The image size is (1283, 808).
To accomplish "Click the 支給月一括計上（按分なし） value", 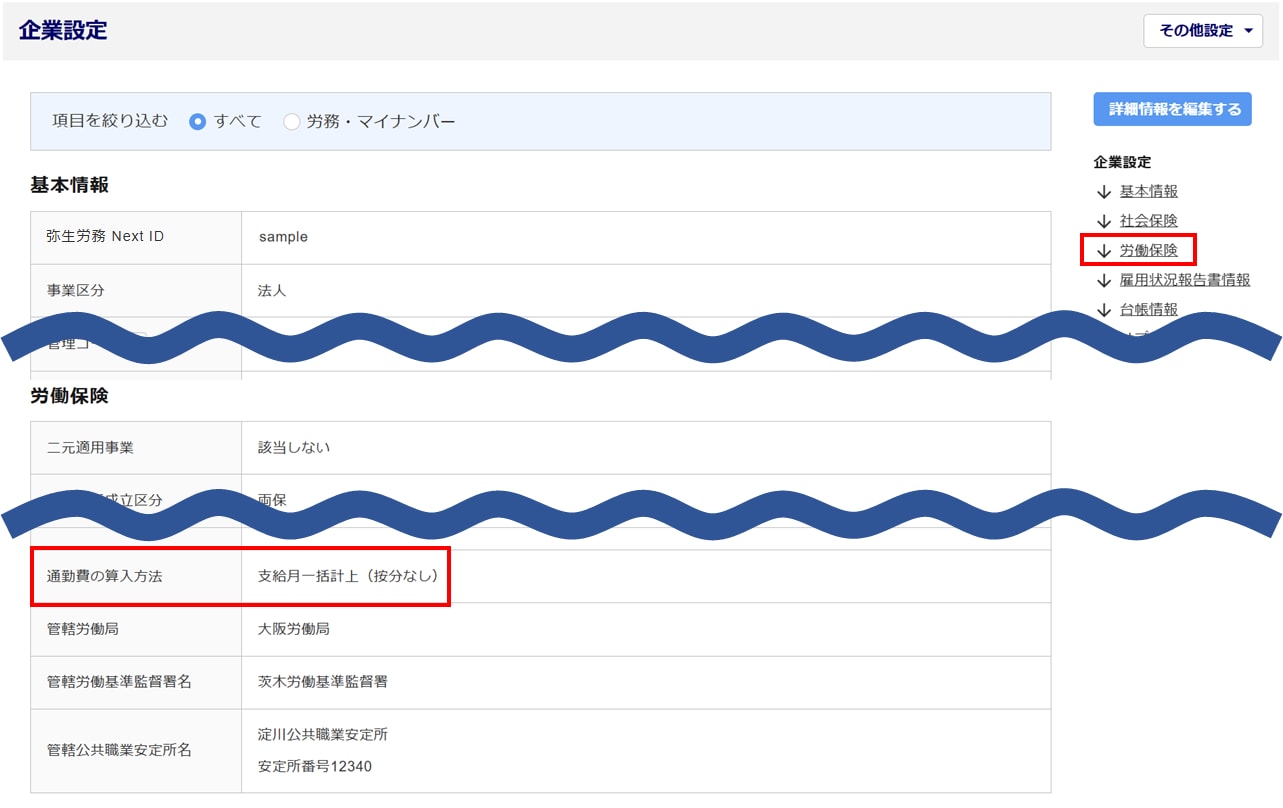I will [x=348, y=576].
